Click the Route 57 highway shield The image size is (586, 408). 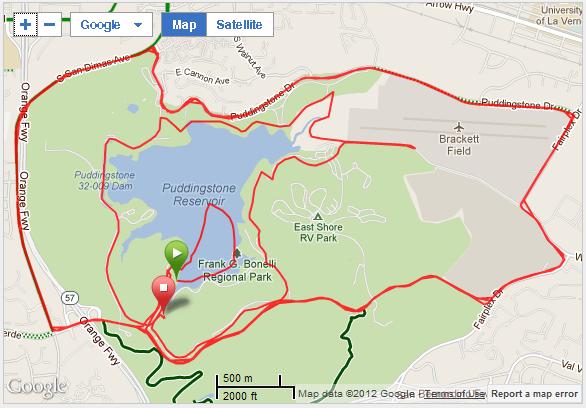coord(70,298)
